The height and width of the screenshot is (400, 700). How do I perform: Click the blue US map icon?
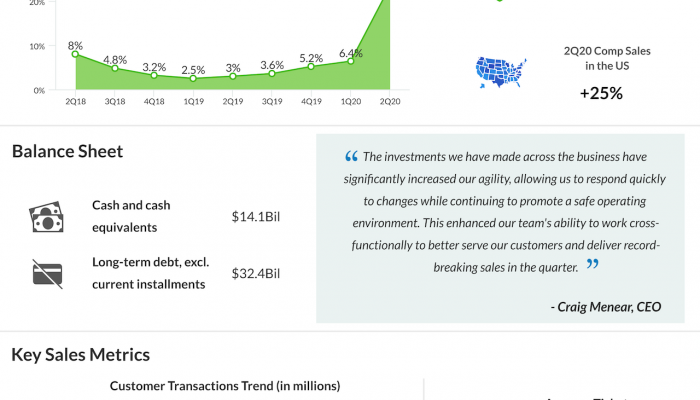501,72
